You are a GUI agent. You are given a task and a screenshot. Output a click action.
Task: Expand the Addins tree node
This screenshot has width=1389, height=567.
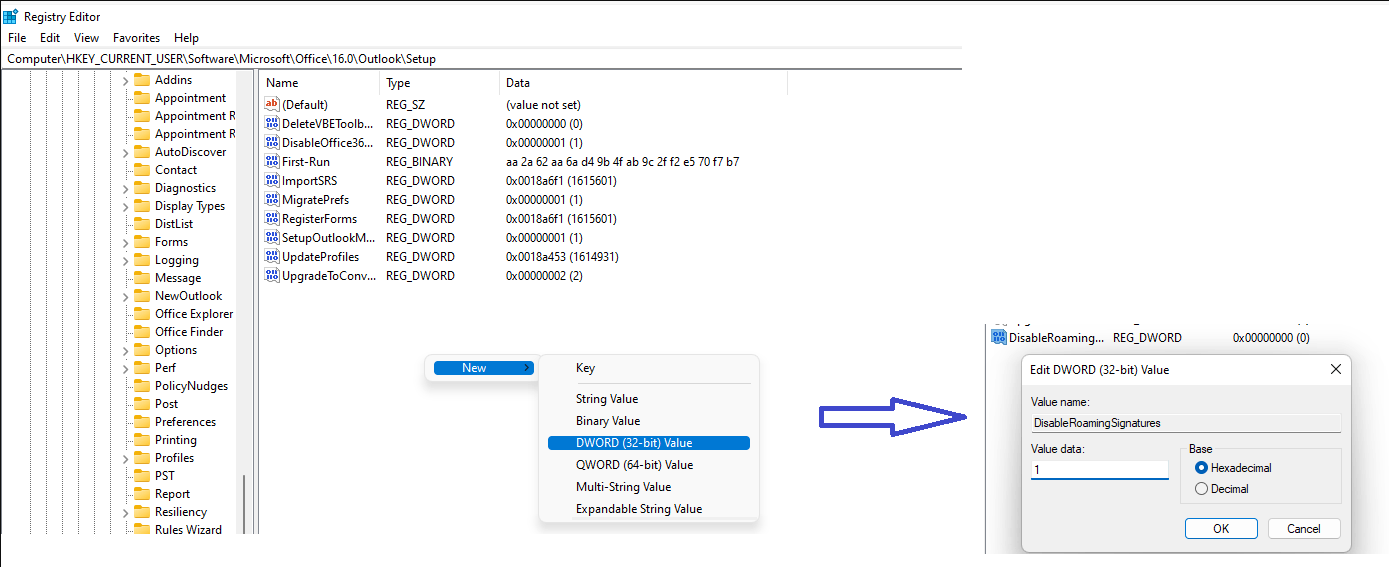[126, 80]
